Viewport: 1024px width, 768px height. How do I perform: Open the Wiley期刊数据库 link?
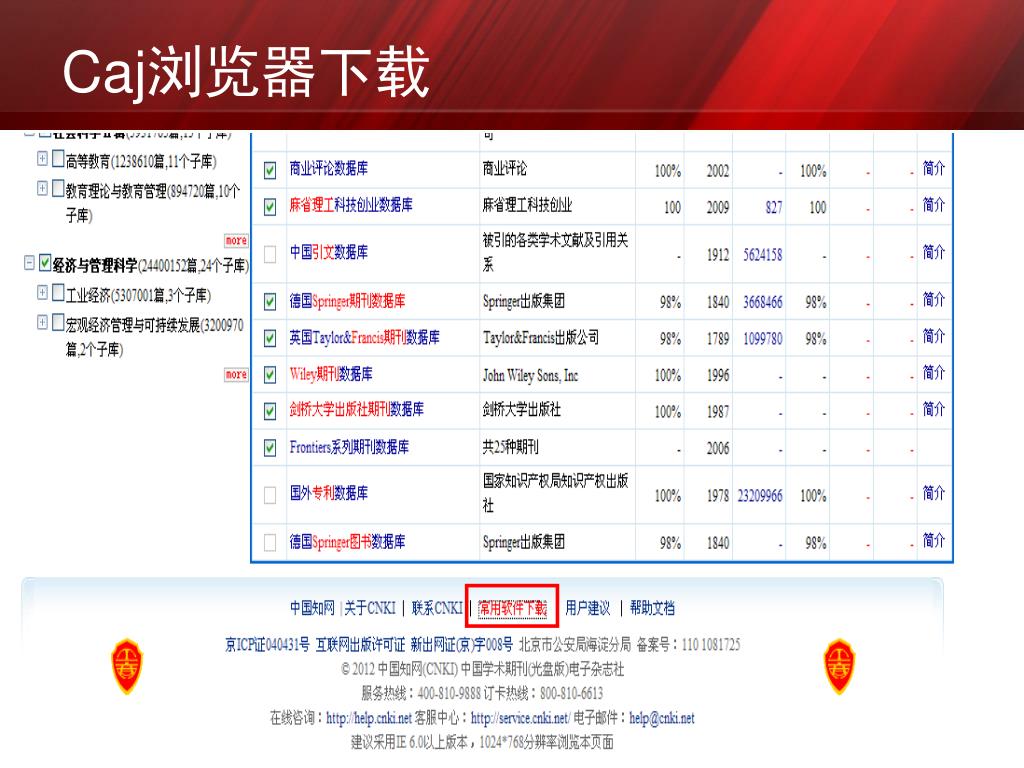point(331,374)
